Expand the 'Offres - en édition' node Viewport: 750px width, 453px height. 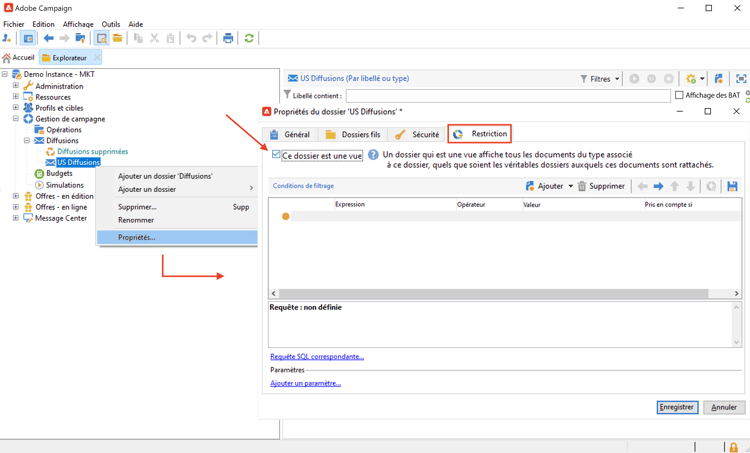[16, 196]
